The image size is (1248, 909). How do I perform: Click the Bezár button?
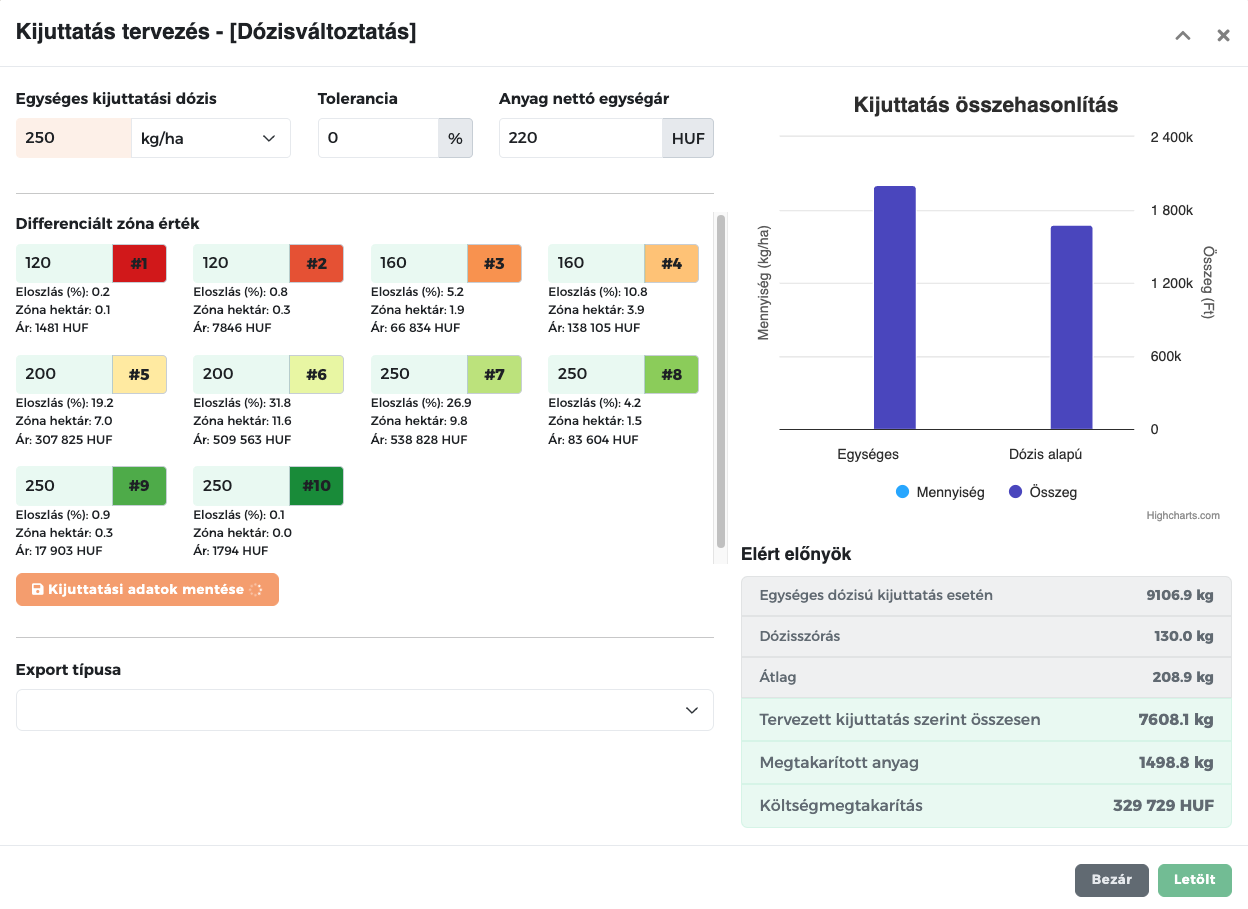(1112, 880)
